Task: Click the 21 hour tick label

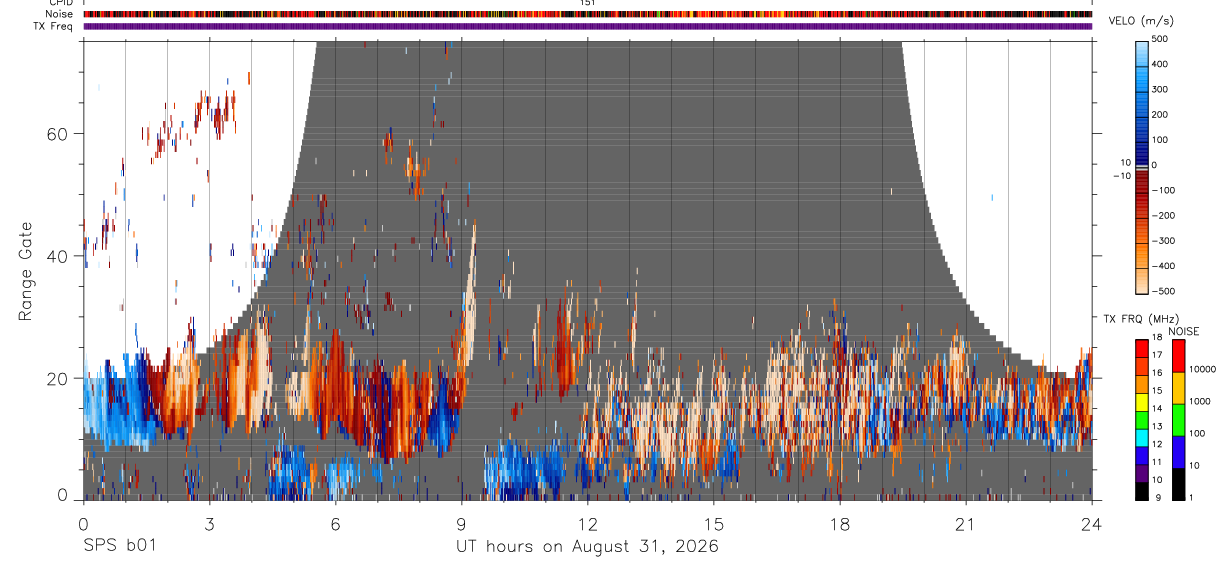Action: click(966, 523)
